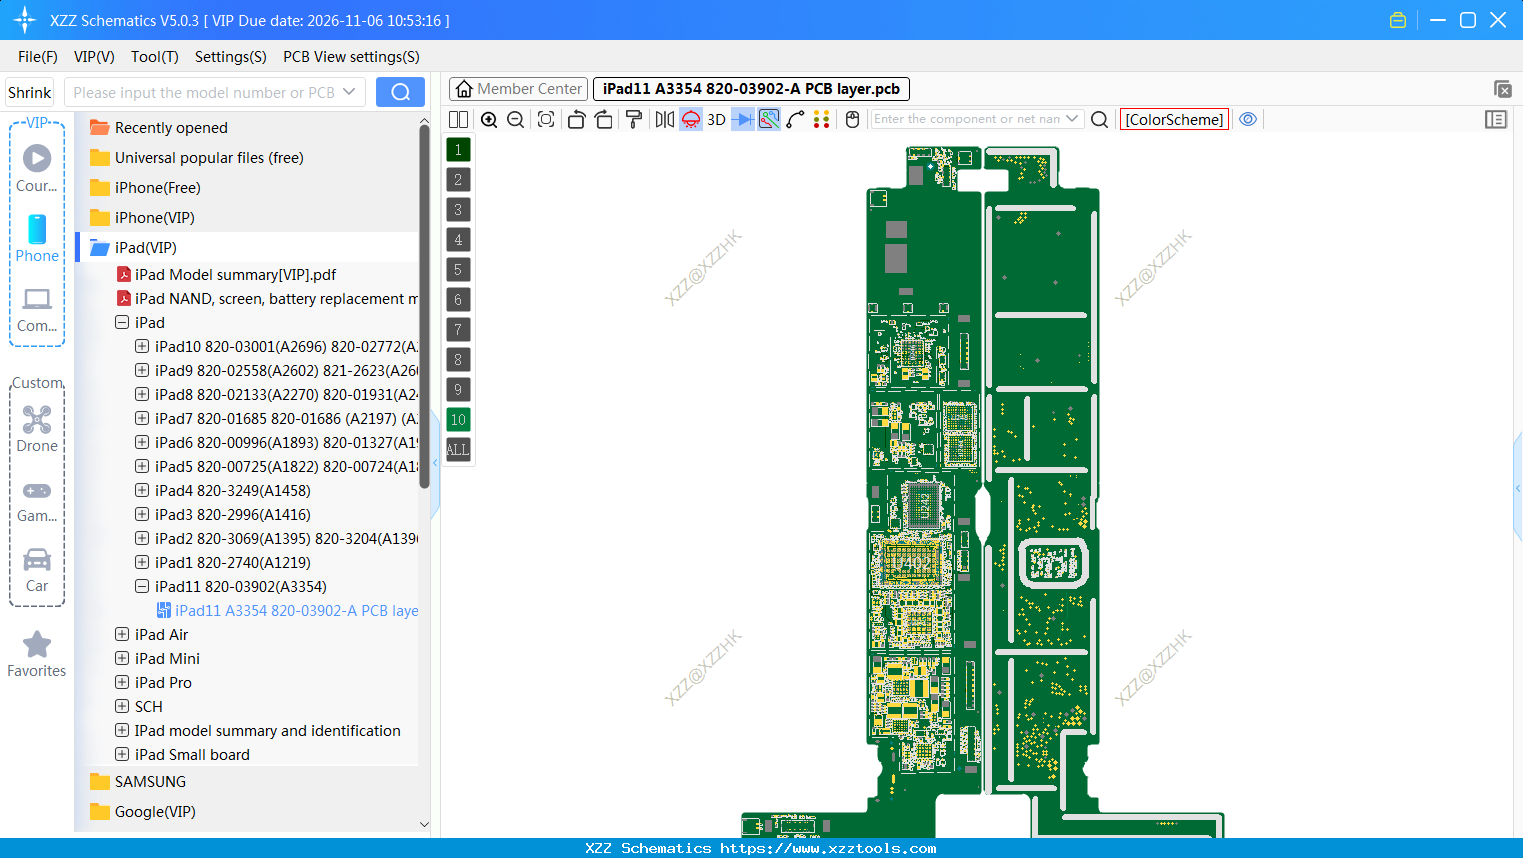Open the right side panel icon

1496,120
